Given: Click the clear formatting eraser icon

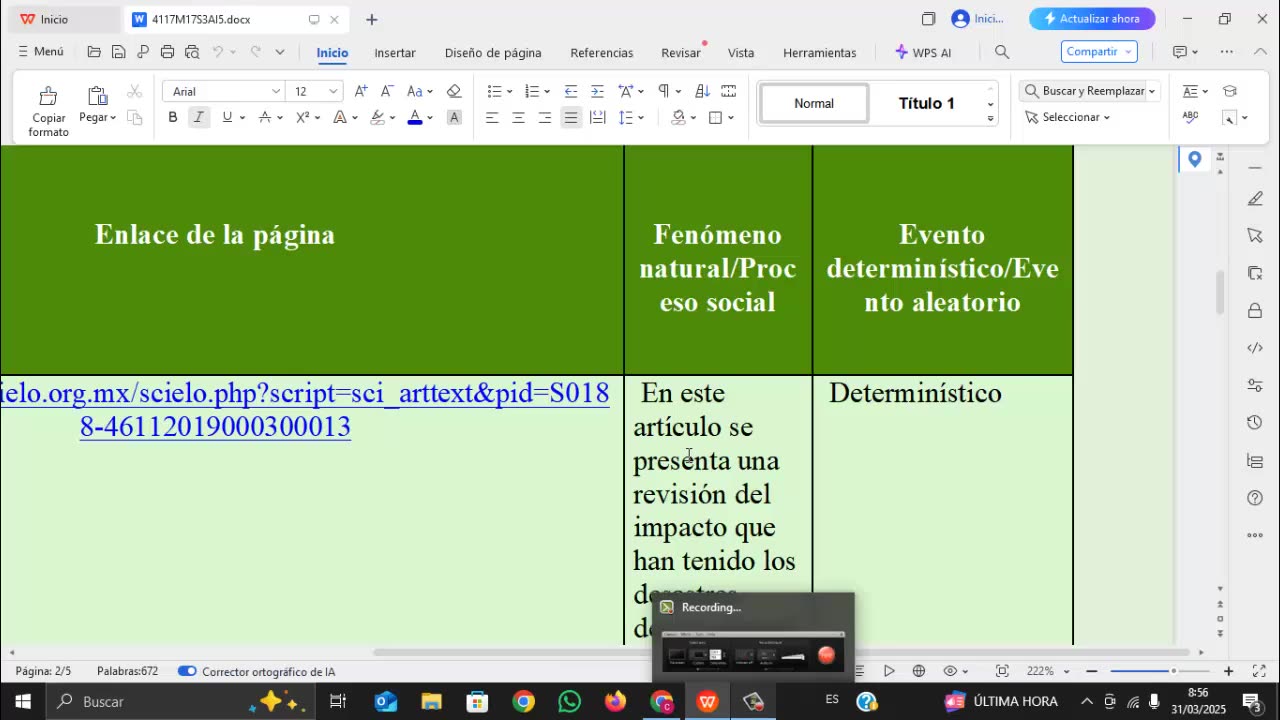Looking at the screenshot, I should click(x=454, y=91).
